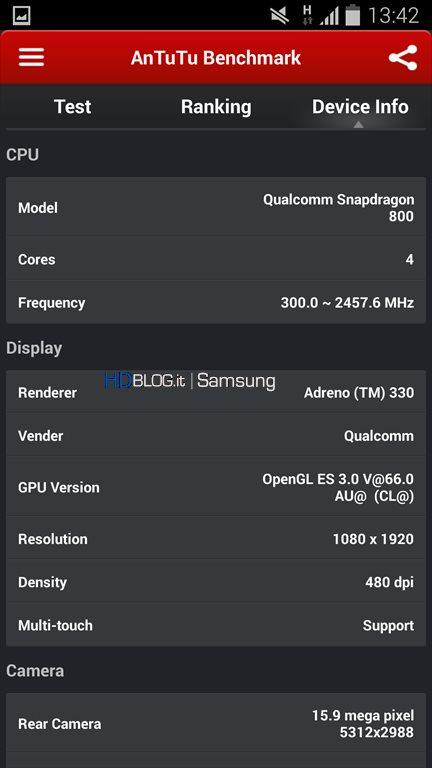The height and width of the screenshot is (768, 432).
Task: Tap the Rear Camera row
Action: [216, 723]
